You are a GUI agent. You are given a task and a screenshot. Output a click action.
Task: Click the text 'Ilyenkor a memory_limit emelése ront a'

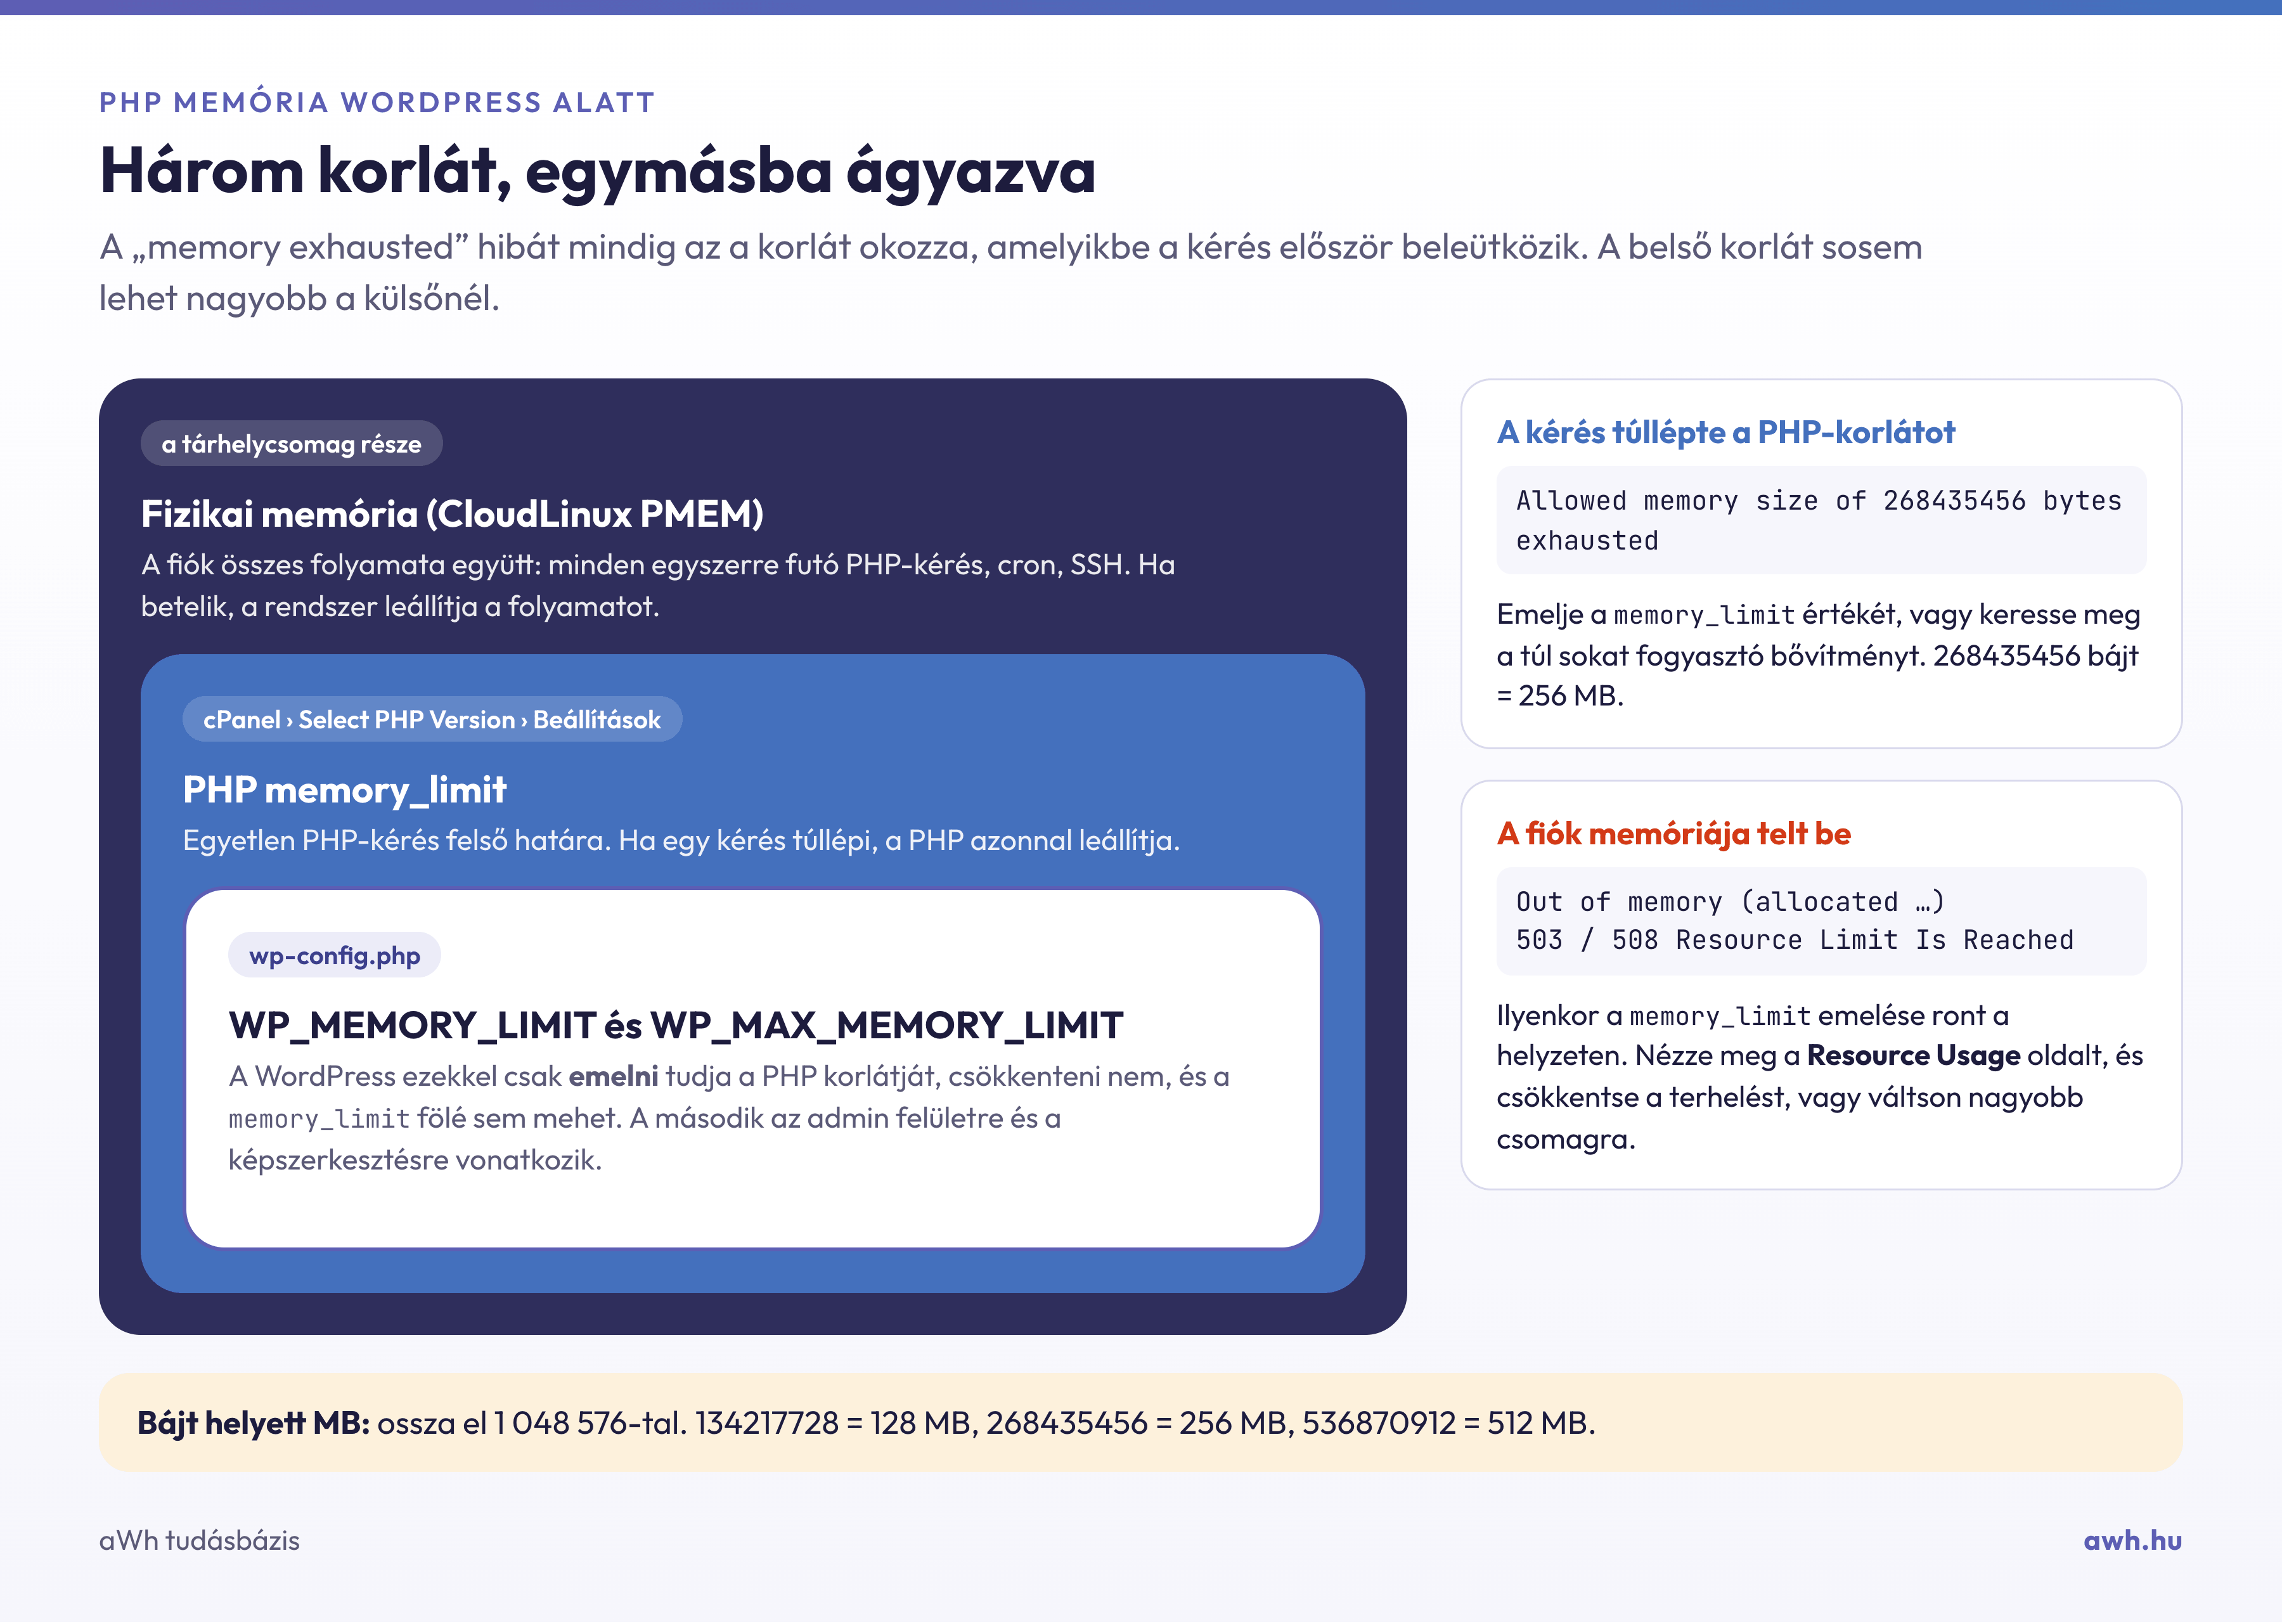pyautogui.click(x=1752, y=1017)
